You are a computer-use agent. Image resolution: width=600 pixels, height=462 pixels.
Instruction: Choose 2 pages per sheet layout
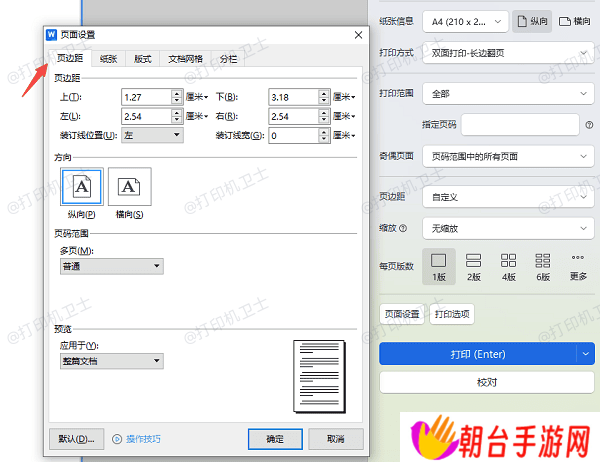[x=473, y=266]
